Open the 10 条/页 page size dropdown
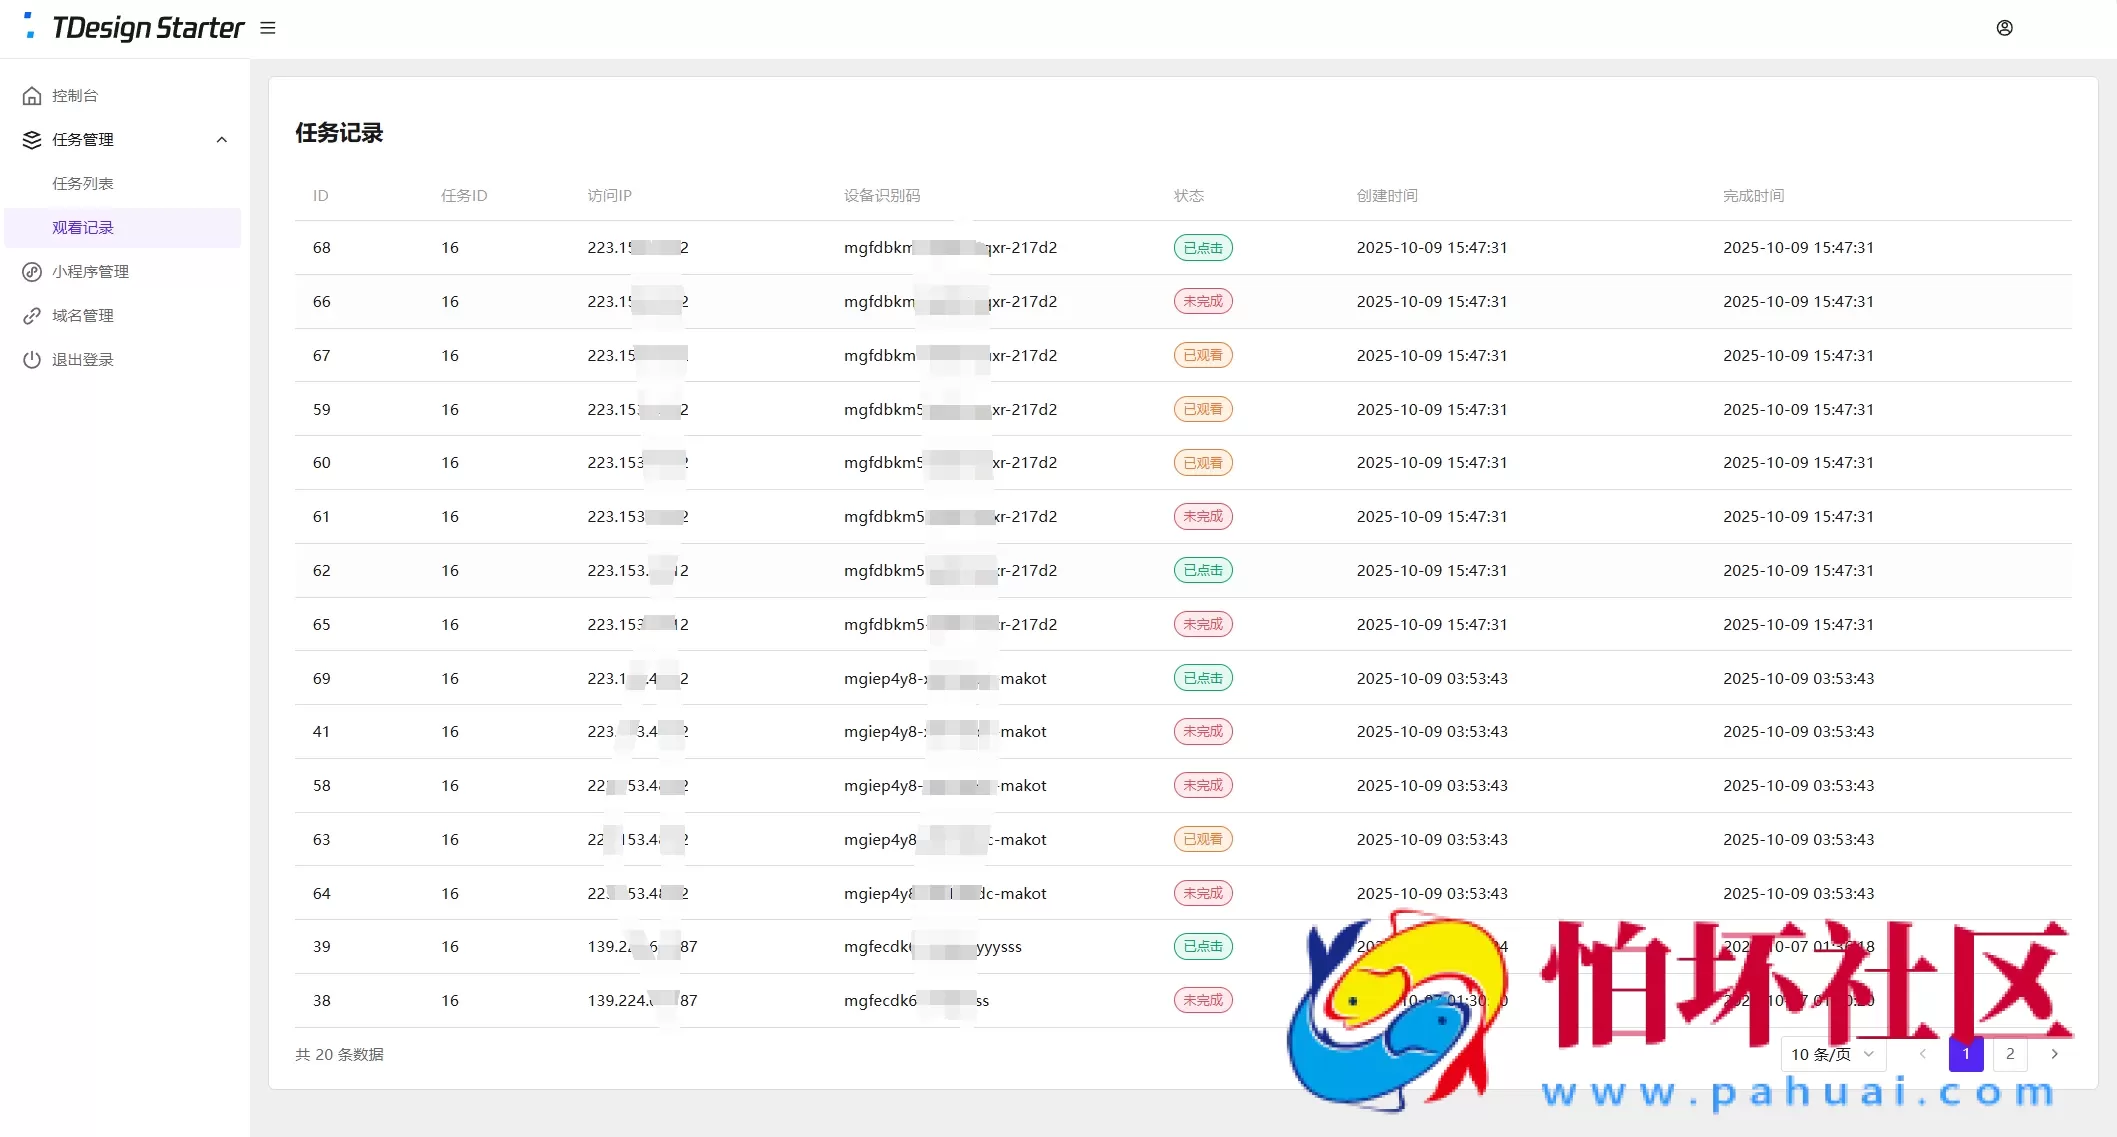Image resolution: width=2117 pixels, height=1137 pixels. click(1832, 1054)
